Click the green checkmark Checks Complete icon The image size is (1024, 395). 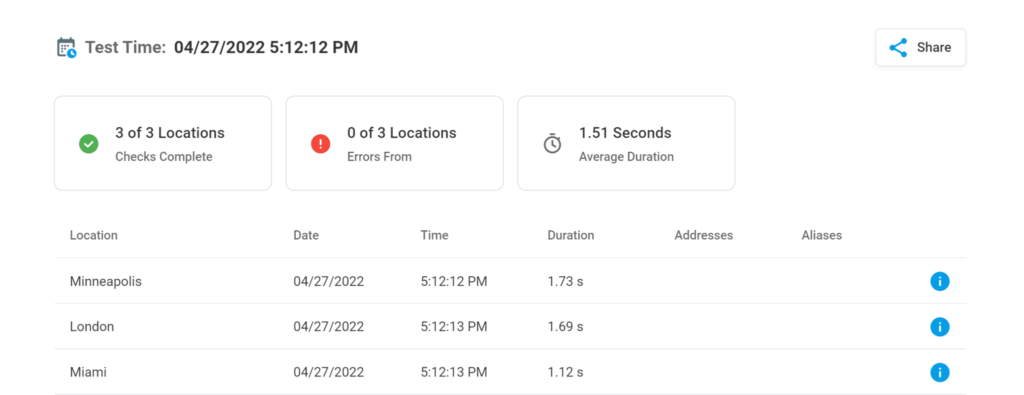point(89,144)
